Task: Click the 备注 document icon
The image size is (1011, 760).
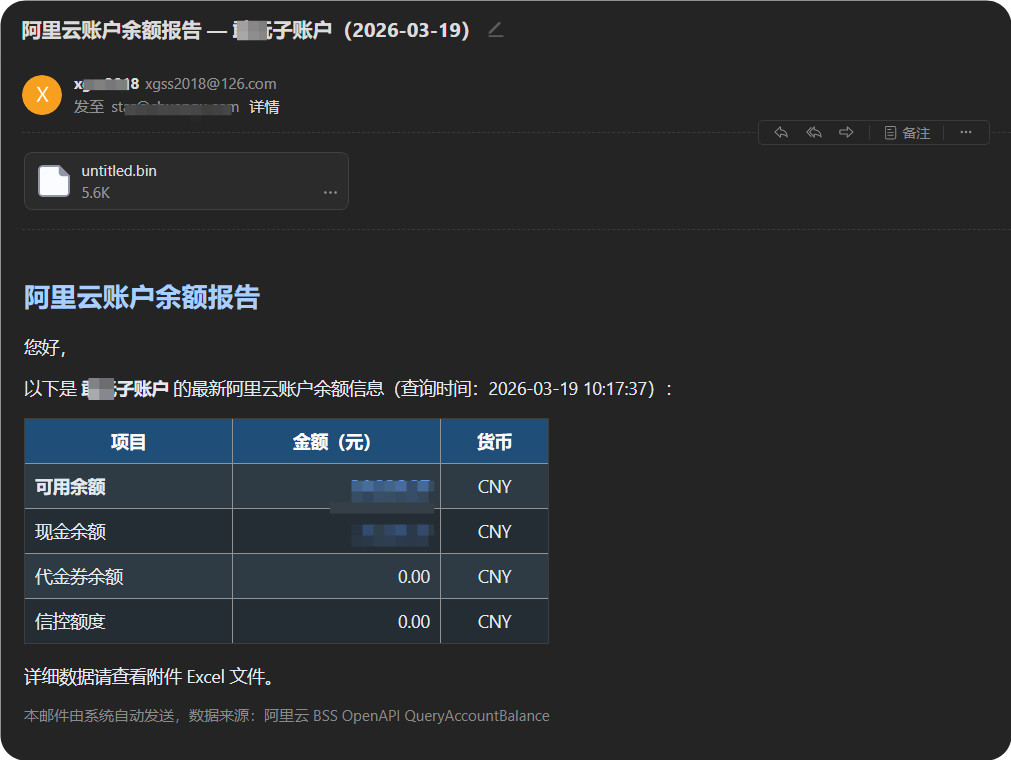Action: [889, 132]
